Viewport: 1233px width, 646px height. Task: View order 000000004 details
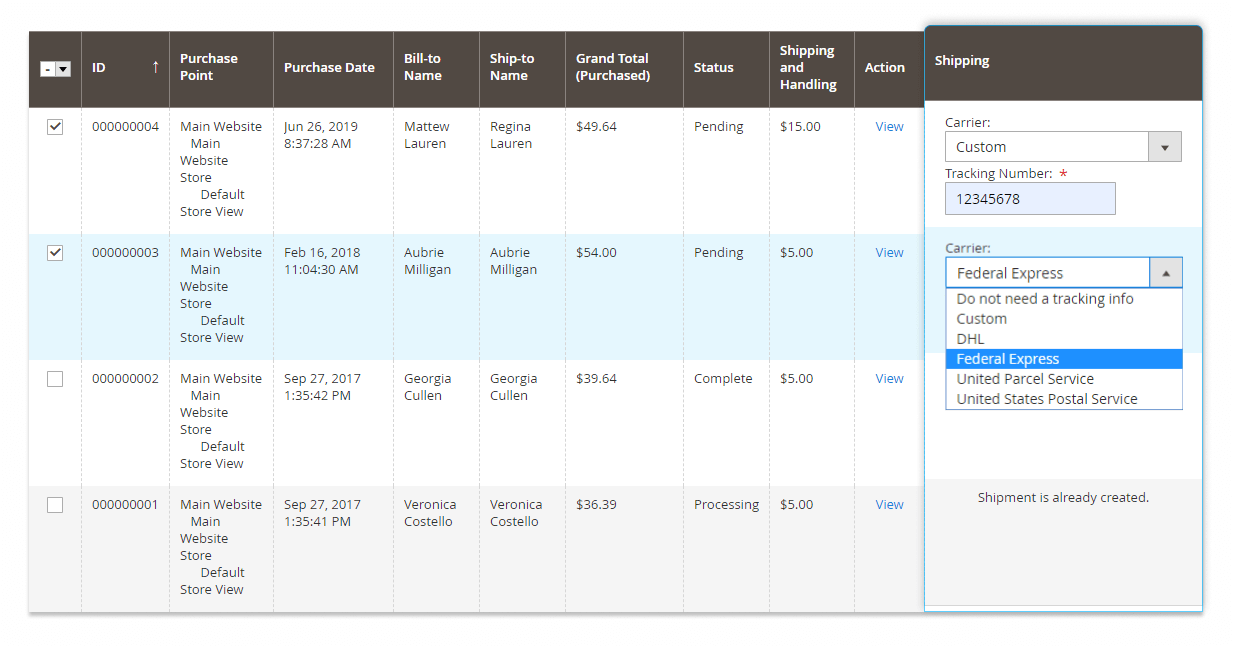click(889, 127)
